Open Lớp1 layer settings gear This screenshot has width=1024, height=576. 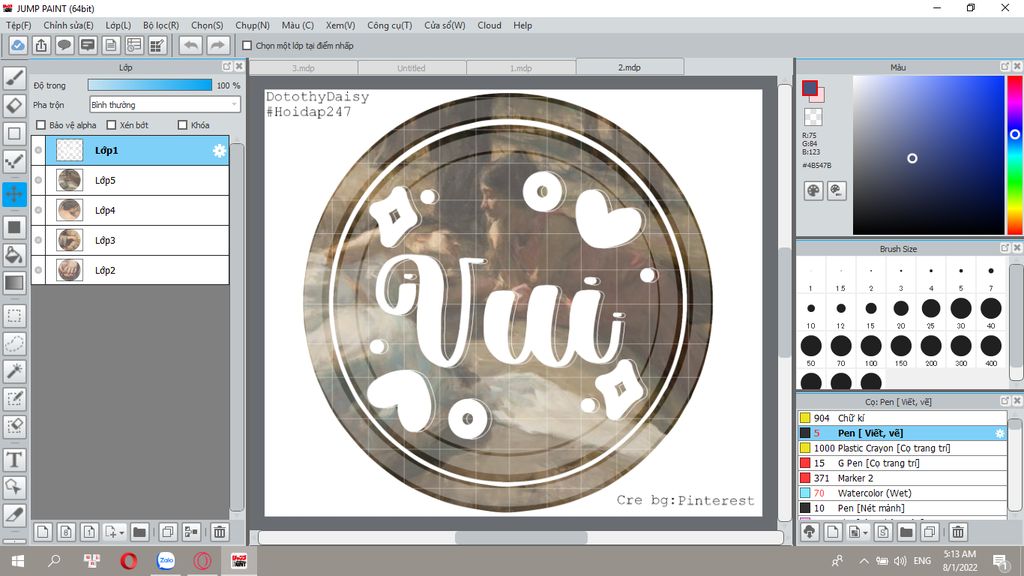(x=219, y=151)
